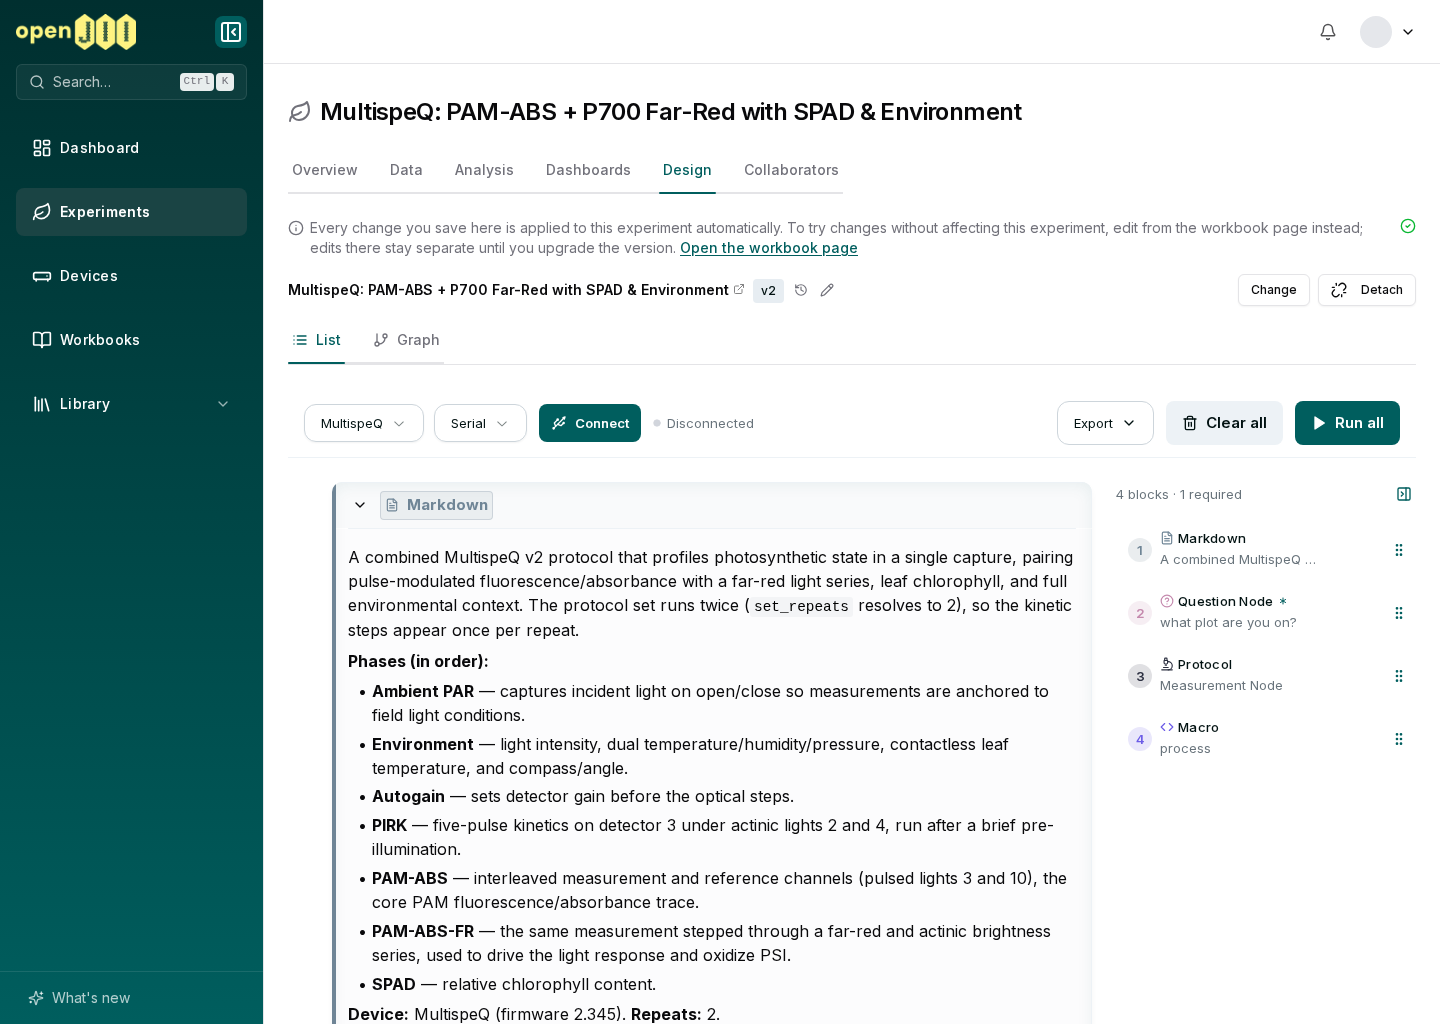Click the set_repeats code text
The height and width of the screenshot is (1024, 1440).
coord(801,607)
